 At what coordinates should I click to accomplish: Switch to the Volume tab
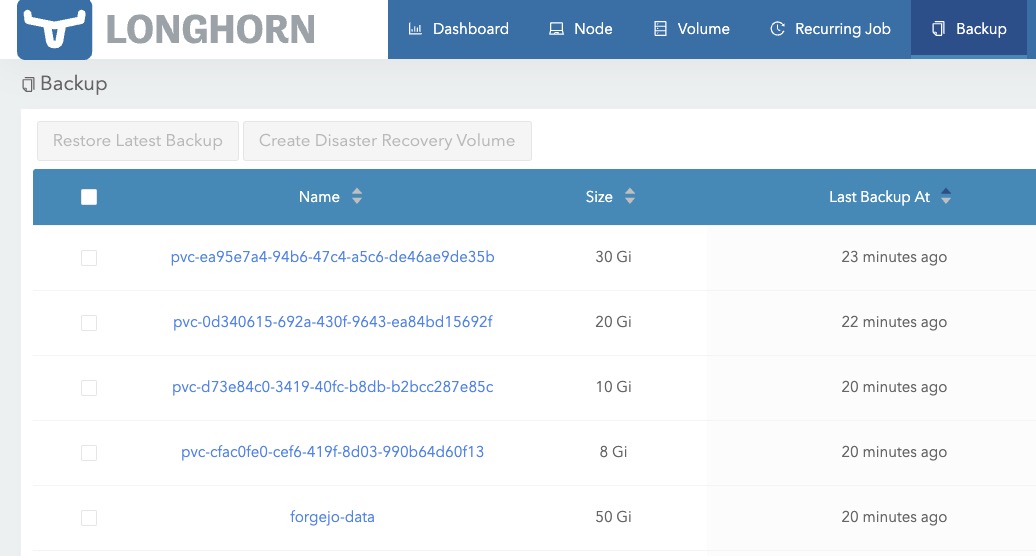point(692,29)
